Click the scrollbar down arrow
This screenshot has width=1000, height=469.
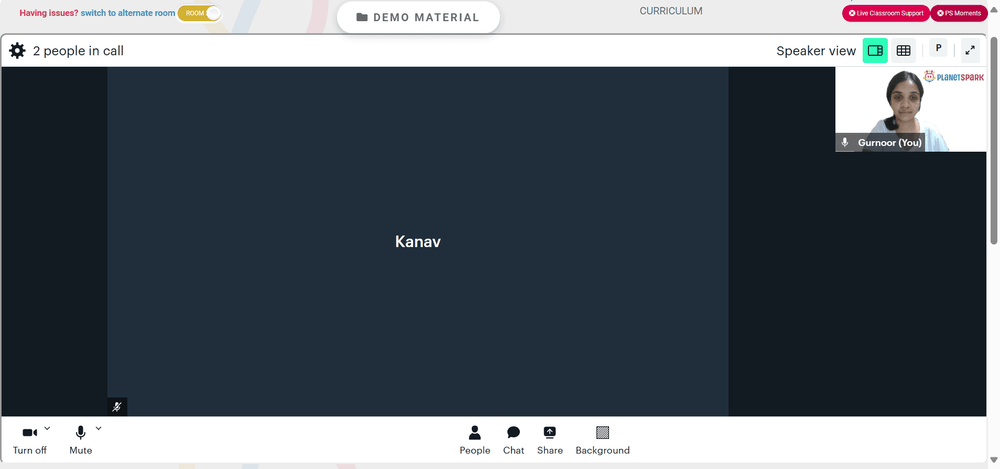tap(994, 460)
